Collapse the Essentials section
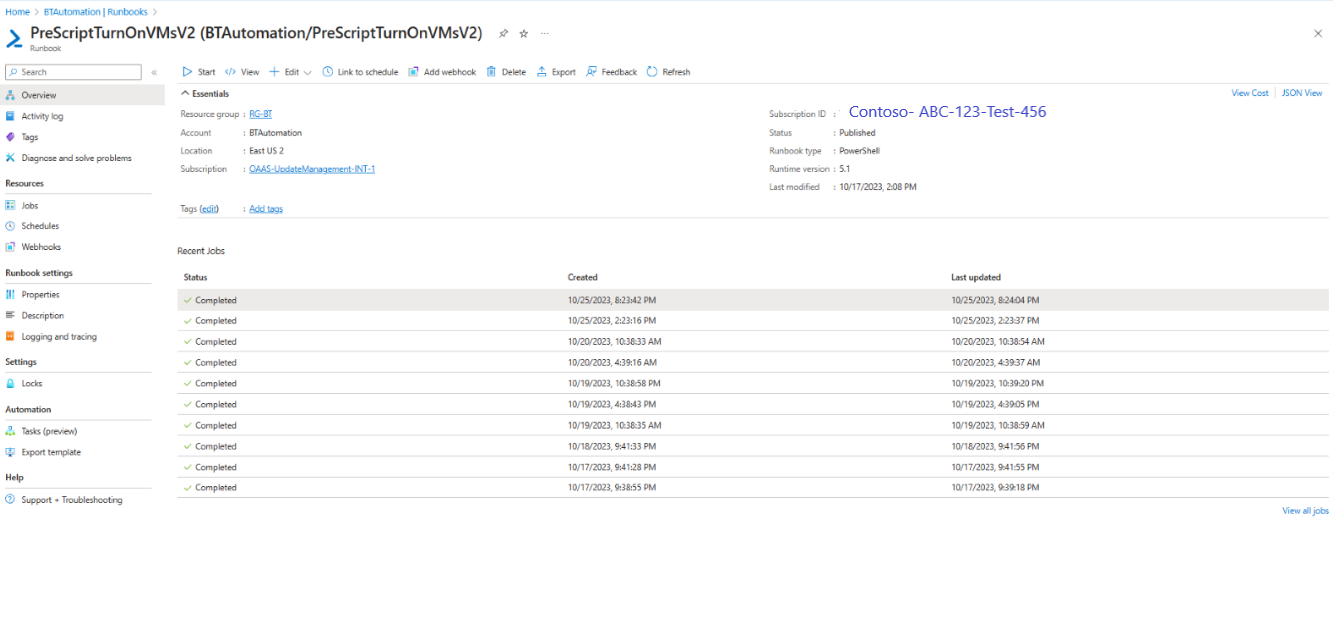Image resolution: width=1333 pixels, height=643 pixels. [x=205, y=93]
